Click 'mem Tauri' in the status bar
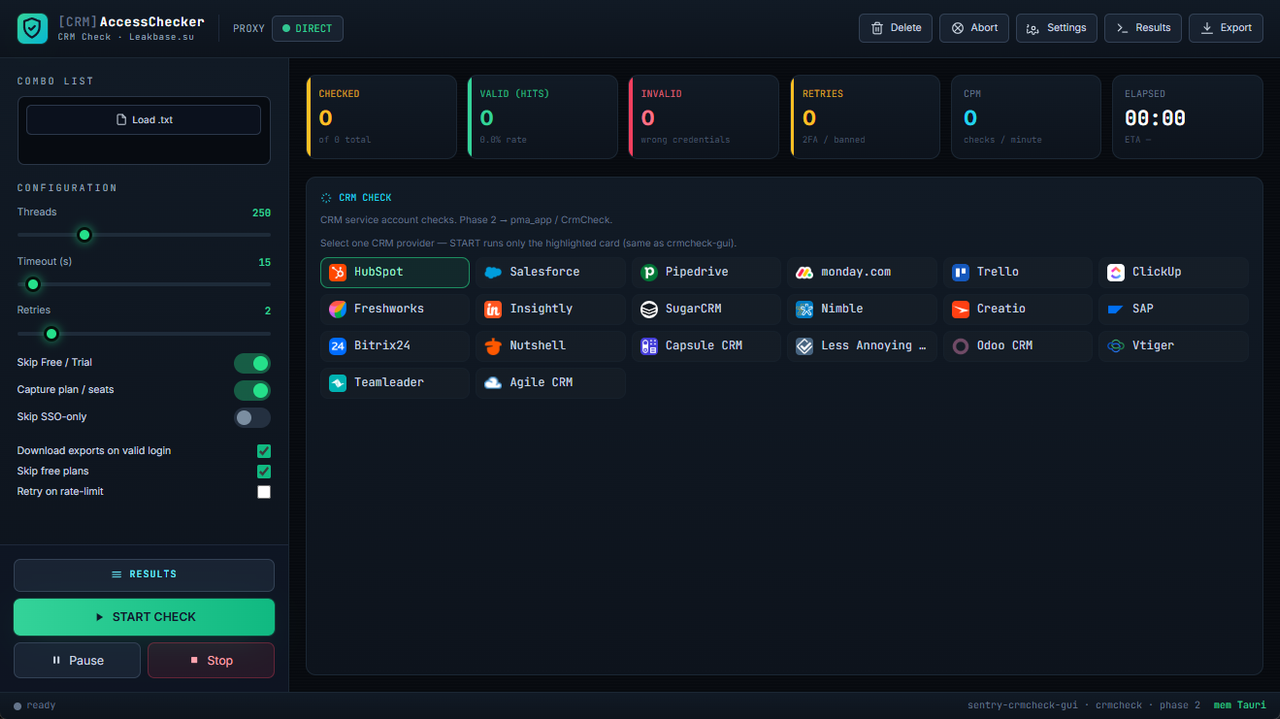The image size is (1280, 719). [1240, 705]
